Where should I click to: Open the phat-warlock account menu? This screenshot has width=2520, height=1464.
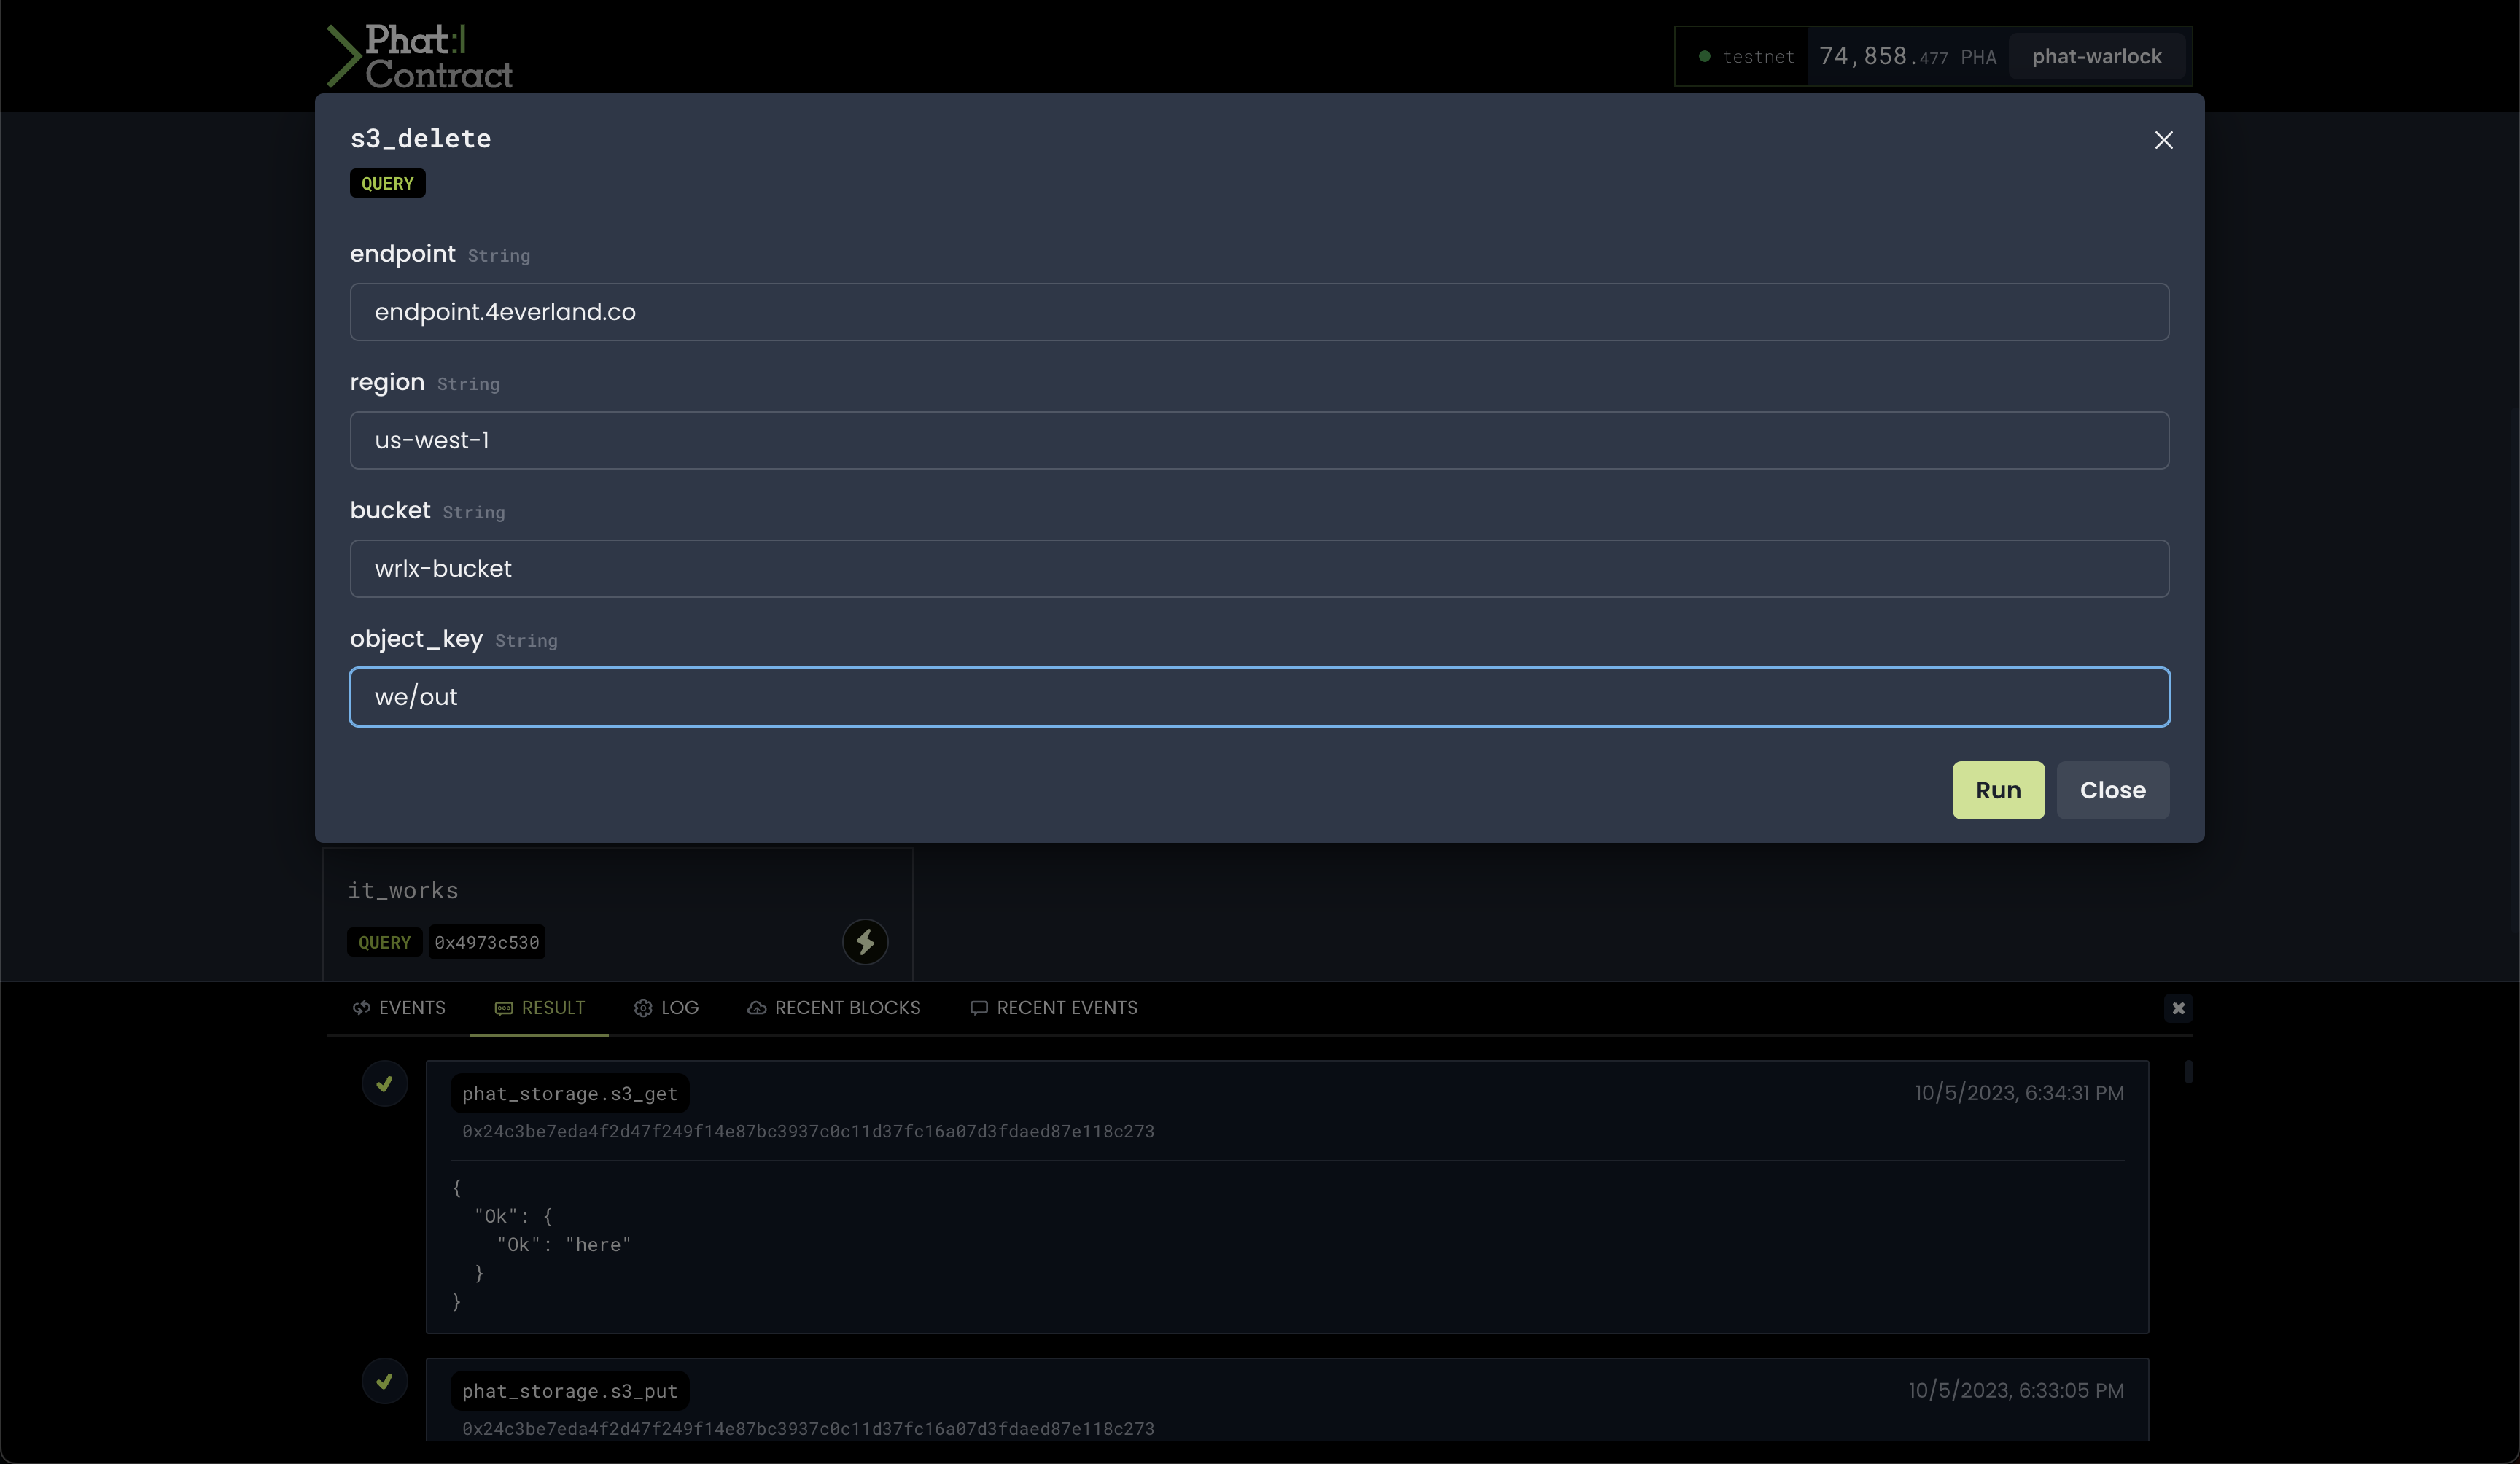tap(2096, 57)
